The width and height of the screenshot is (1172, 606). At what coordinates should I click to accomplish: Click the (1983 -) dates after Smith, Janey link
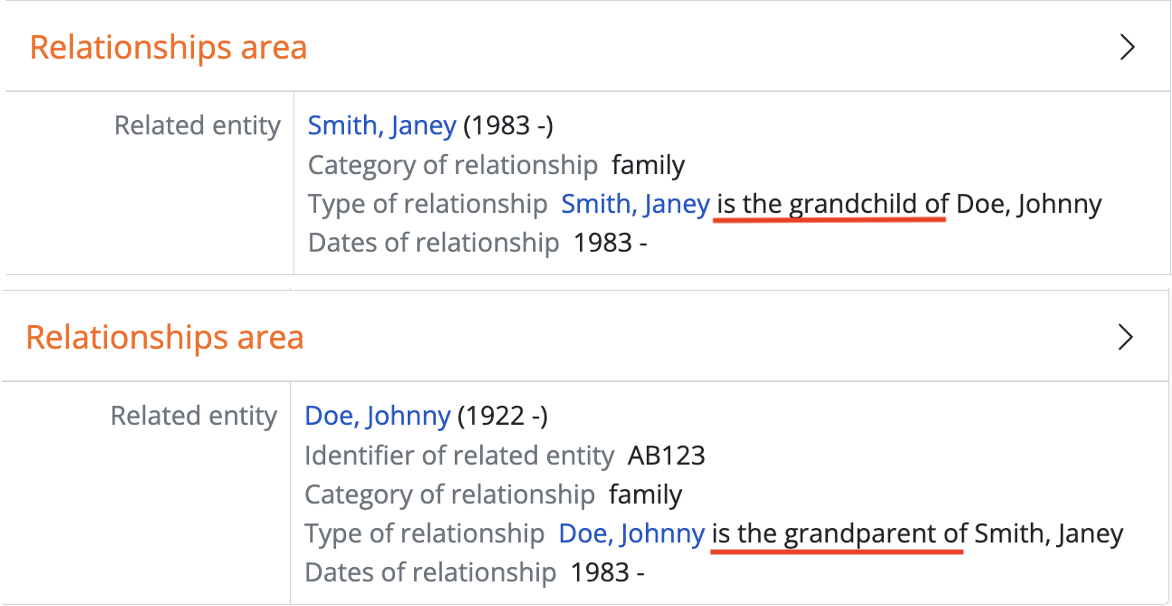[x=508, y=126]
